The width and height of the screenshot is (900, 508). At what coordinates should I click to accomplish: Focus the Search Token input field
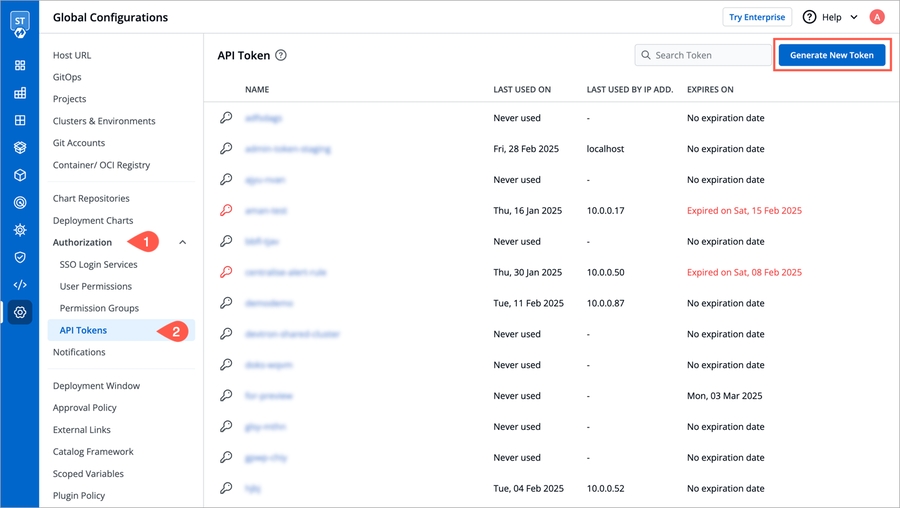coord(710,55)
